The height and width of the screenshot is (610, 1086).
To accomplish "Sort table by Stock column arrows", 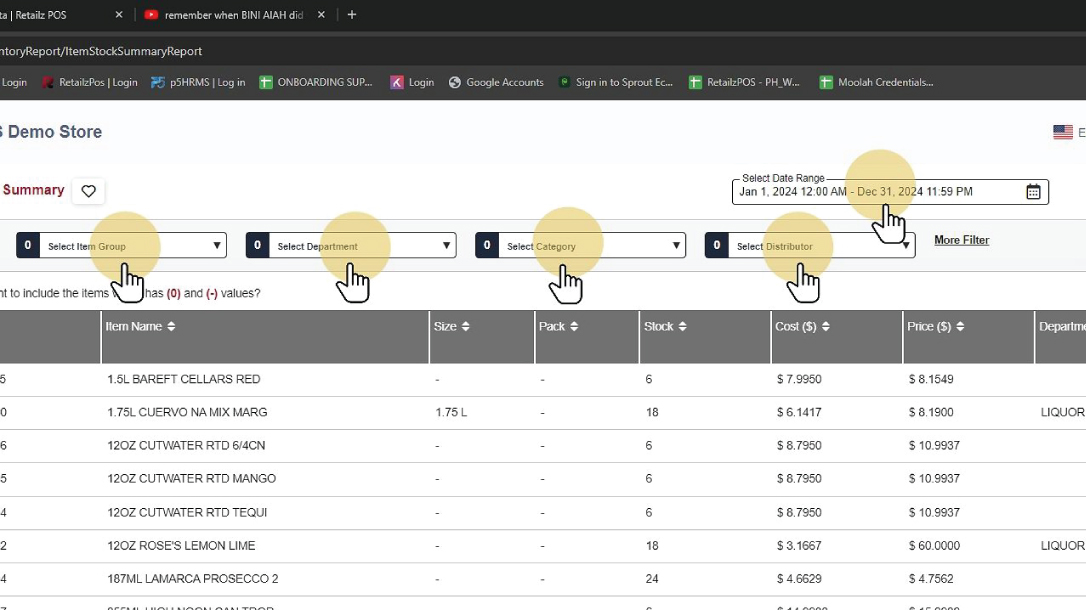I will 682,327.
